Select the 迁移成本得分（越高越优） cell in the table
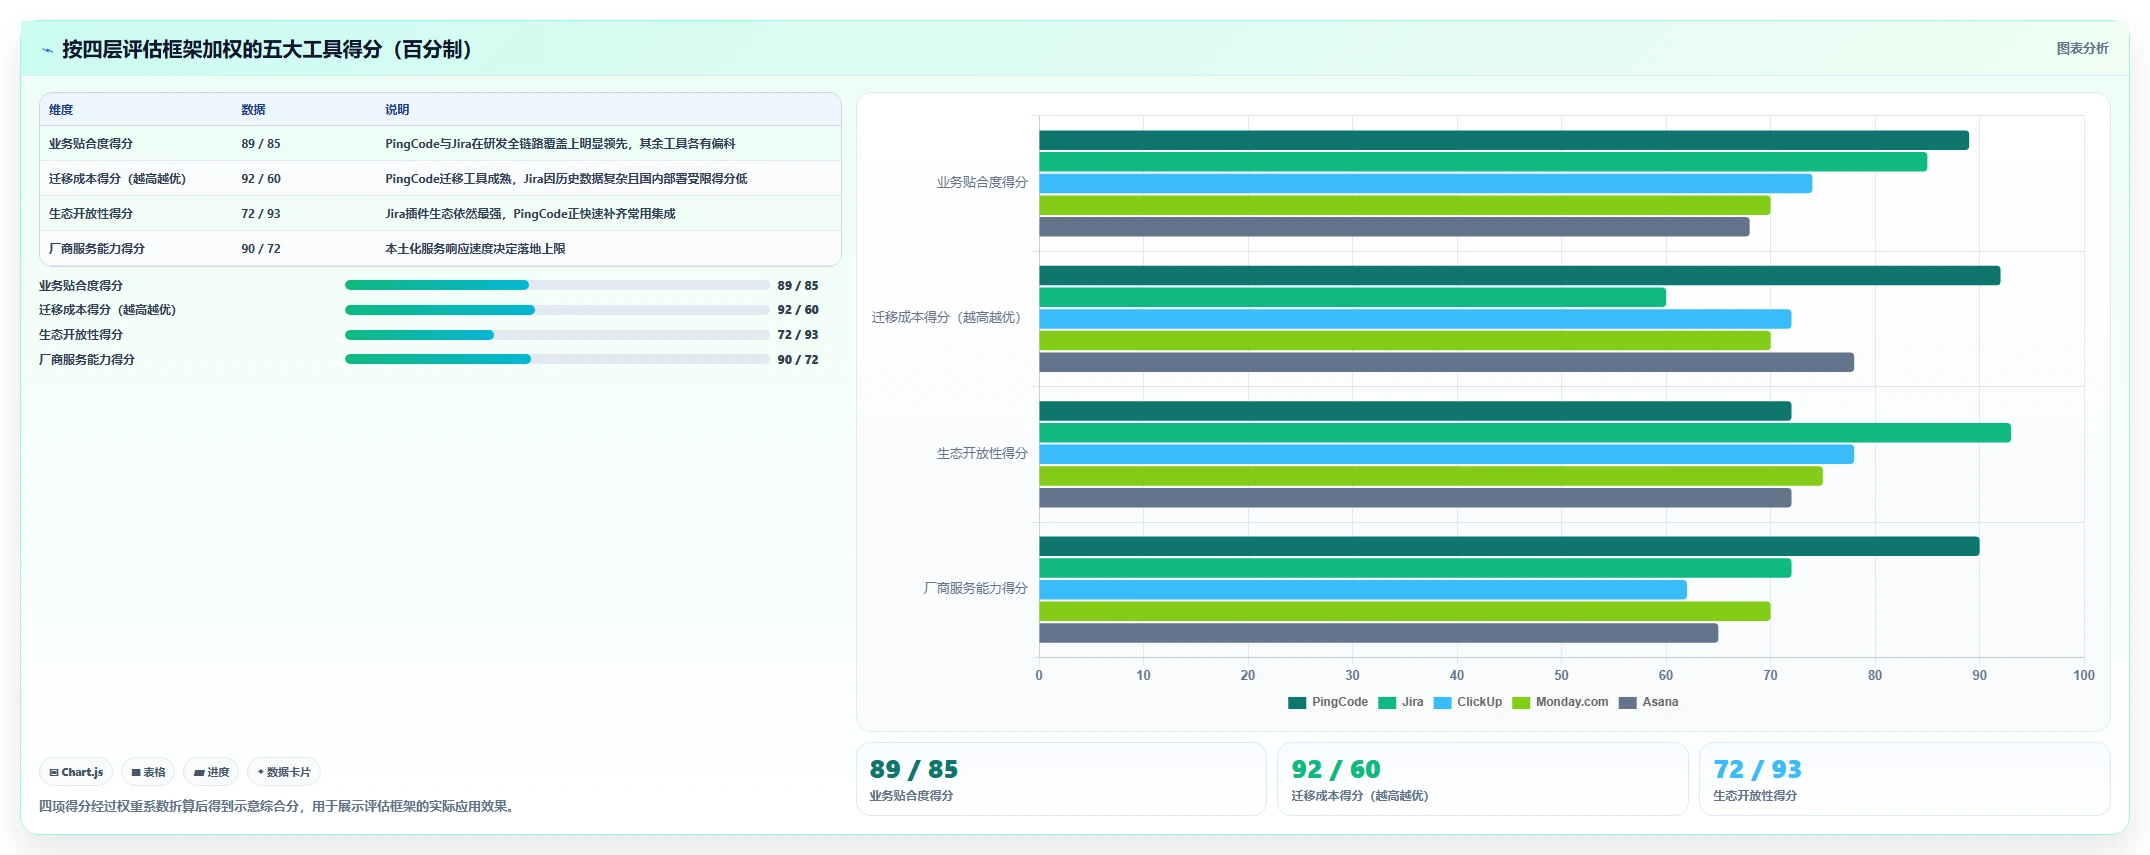 click(x=117, y=179)
